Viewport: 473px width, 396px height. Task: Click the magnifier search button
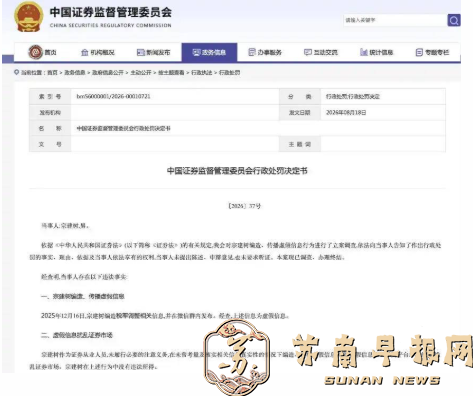click(x=454, y=20)
